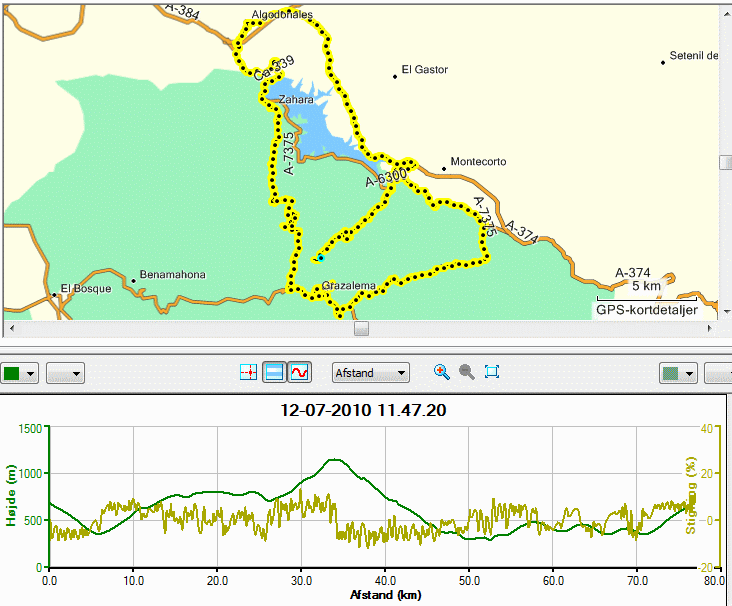Click the 80.0 tick on distance axis
Screen dimensions: 732x606
point(714,581)
